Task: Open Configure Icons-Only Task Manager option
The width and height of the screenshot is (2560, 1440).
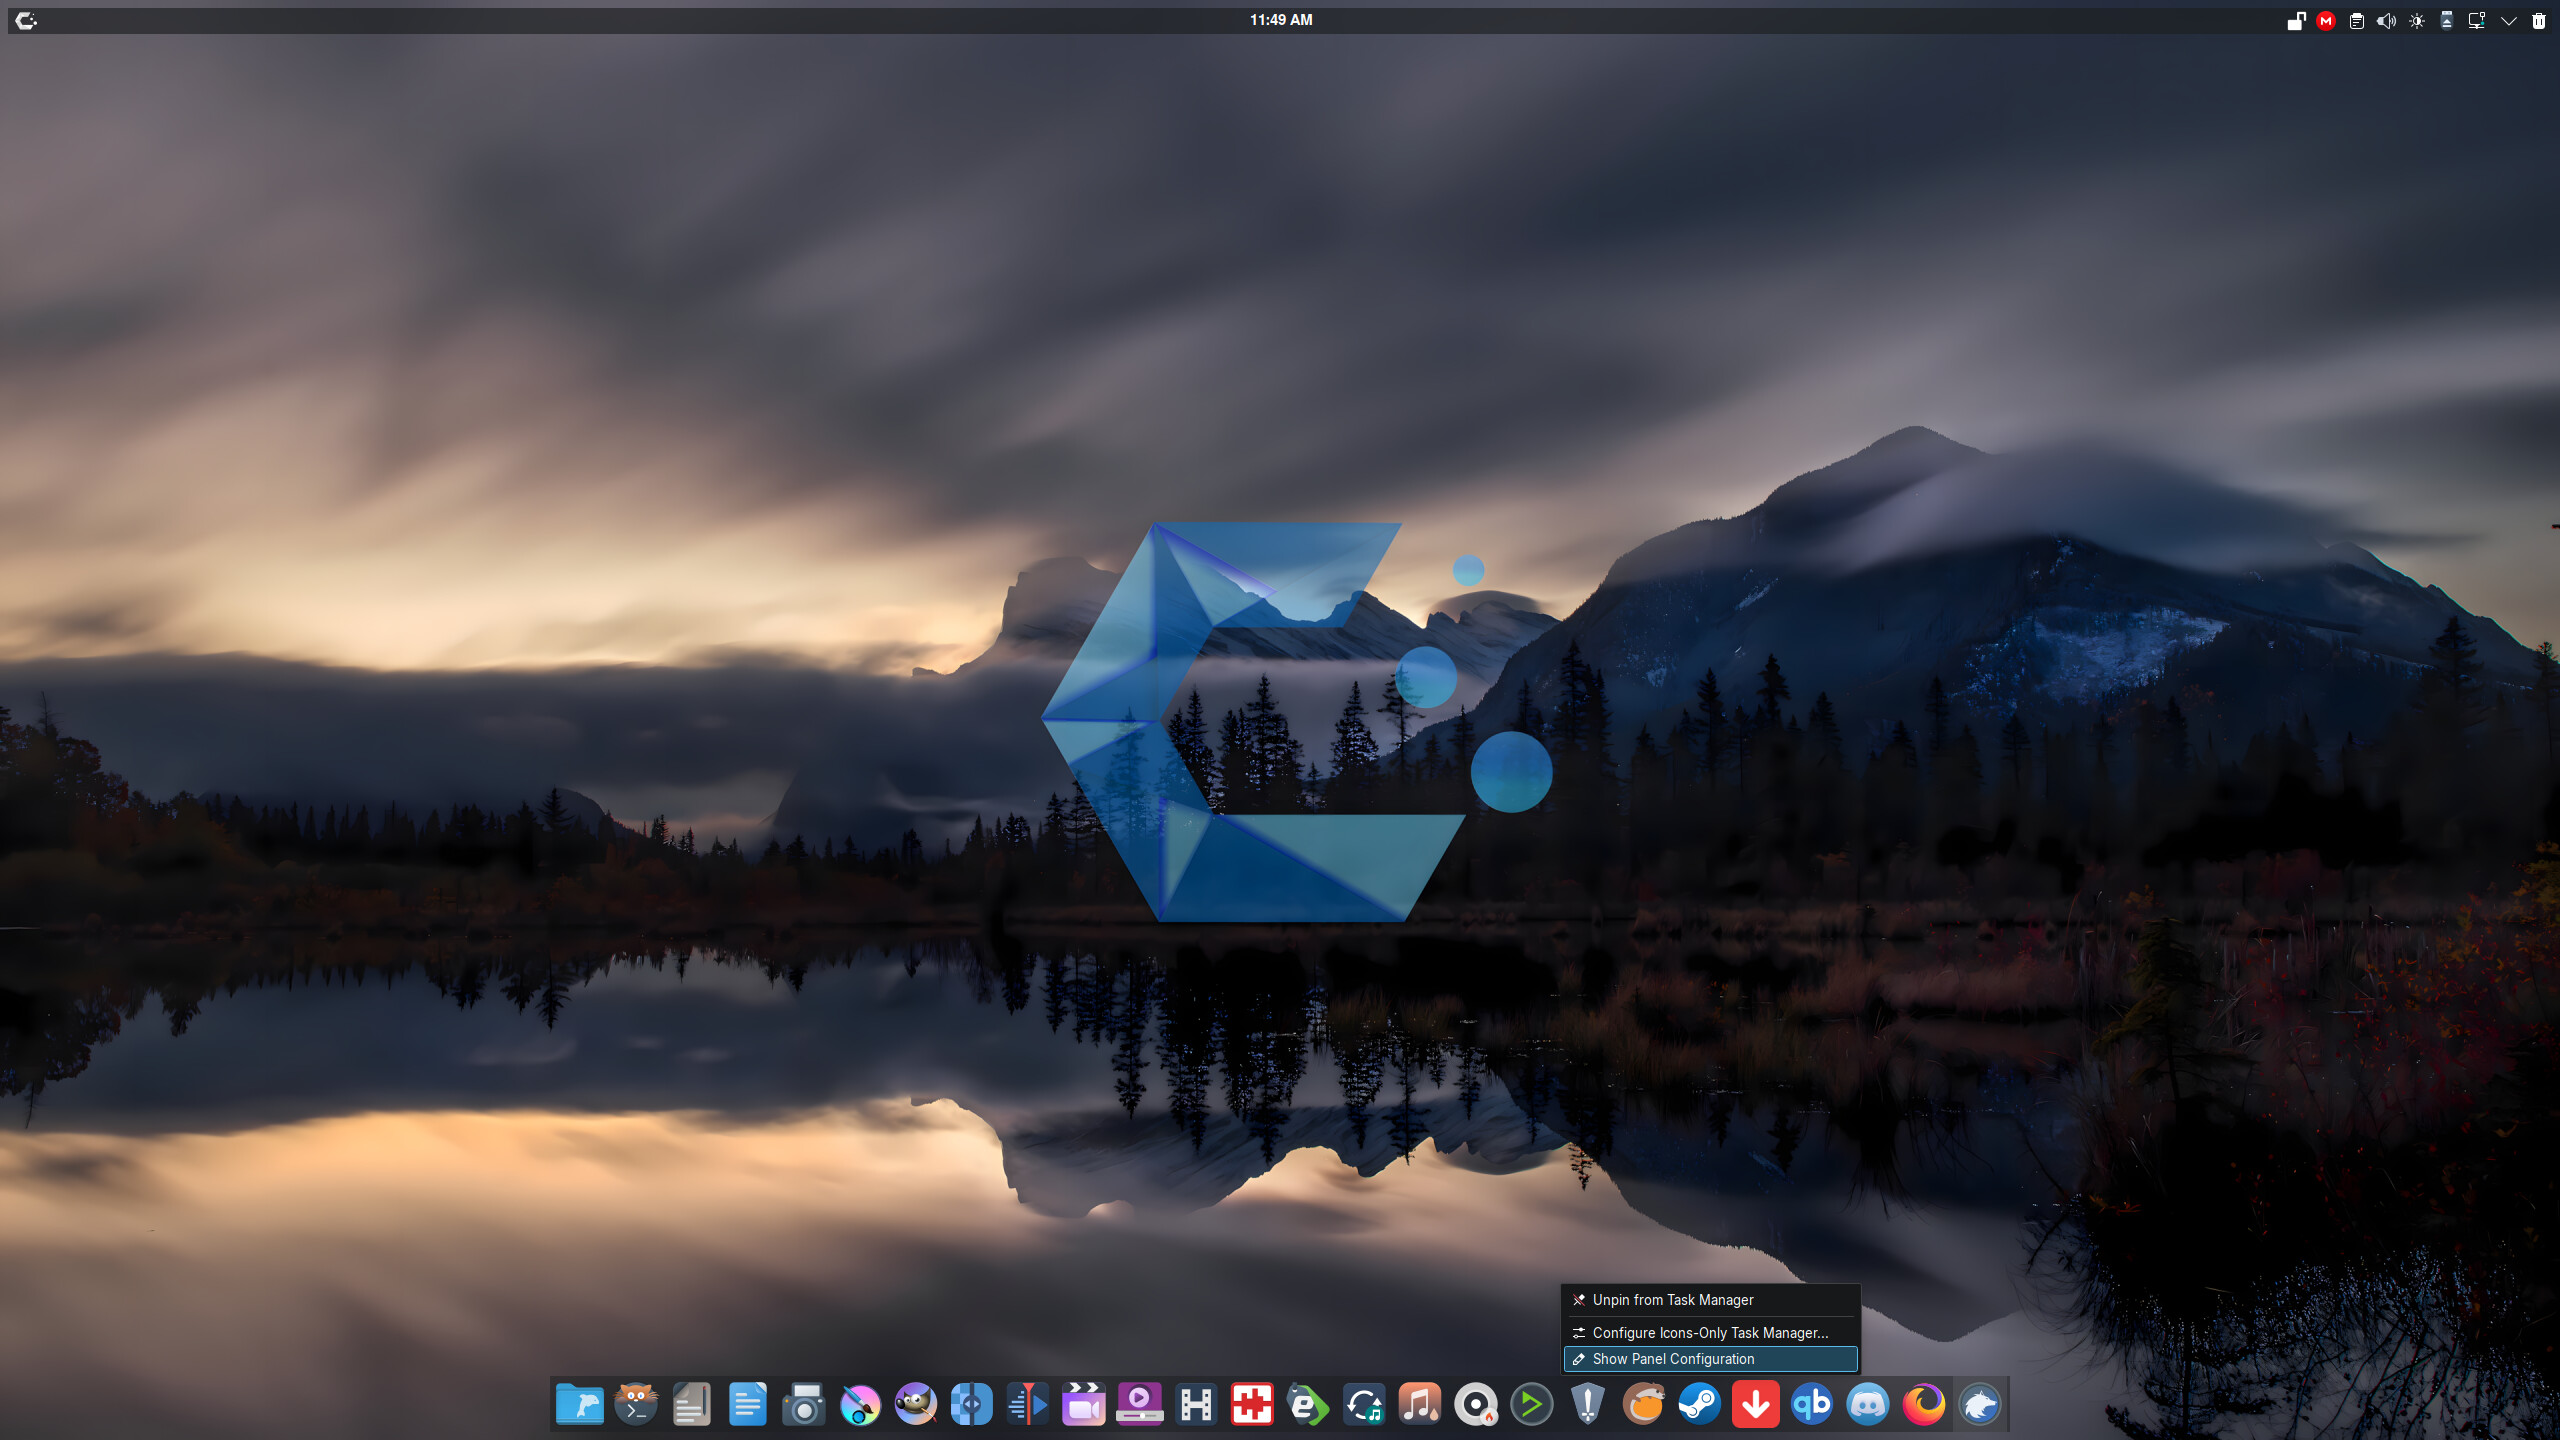Action: (1709, 1333)
